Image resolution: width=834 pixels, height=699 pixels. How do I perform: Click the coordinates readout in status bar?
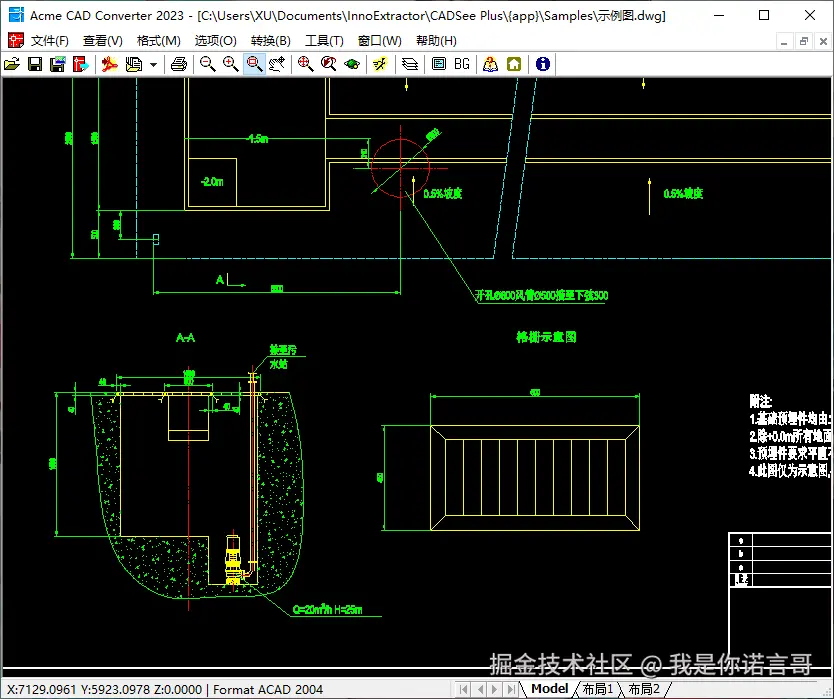tap(104, 690)
